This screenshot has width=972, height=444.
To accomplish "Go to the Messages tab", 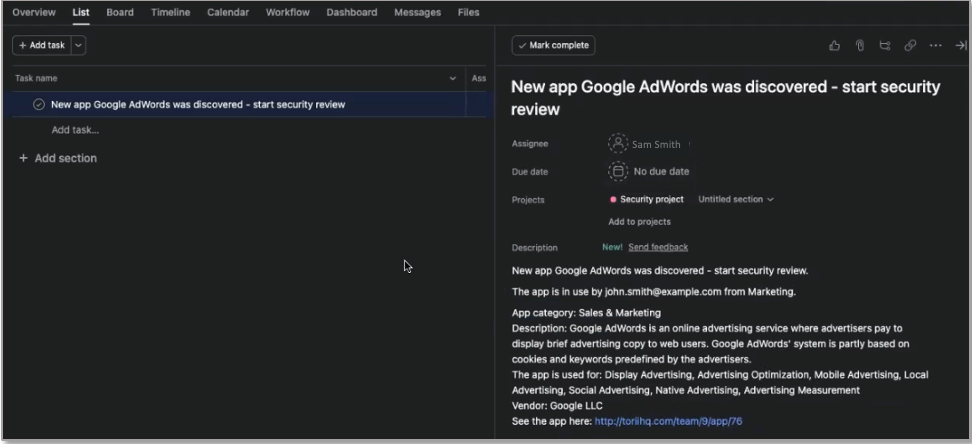I will [418, 12].
